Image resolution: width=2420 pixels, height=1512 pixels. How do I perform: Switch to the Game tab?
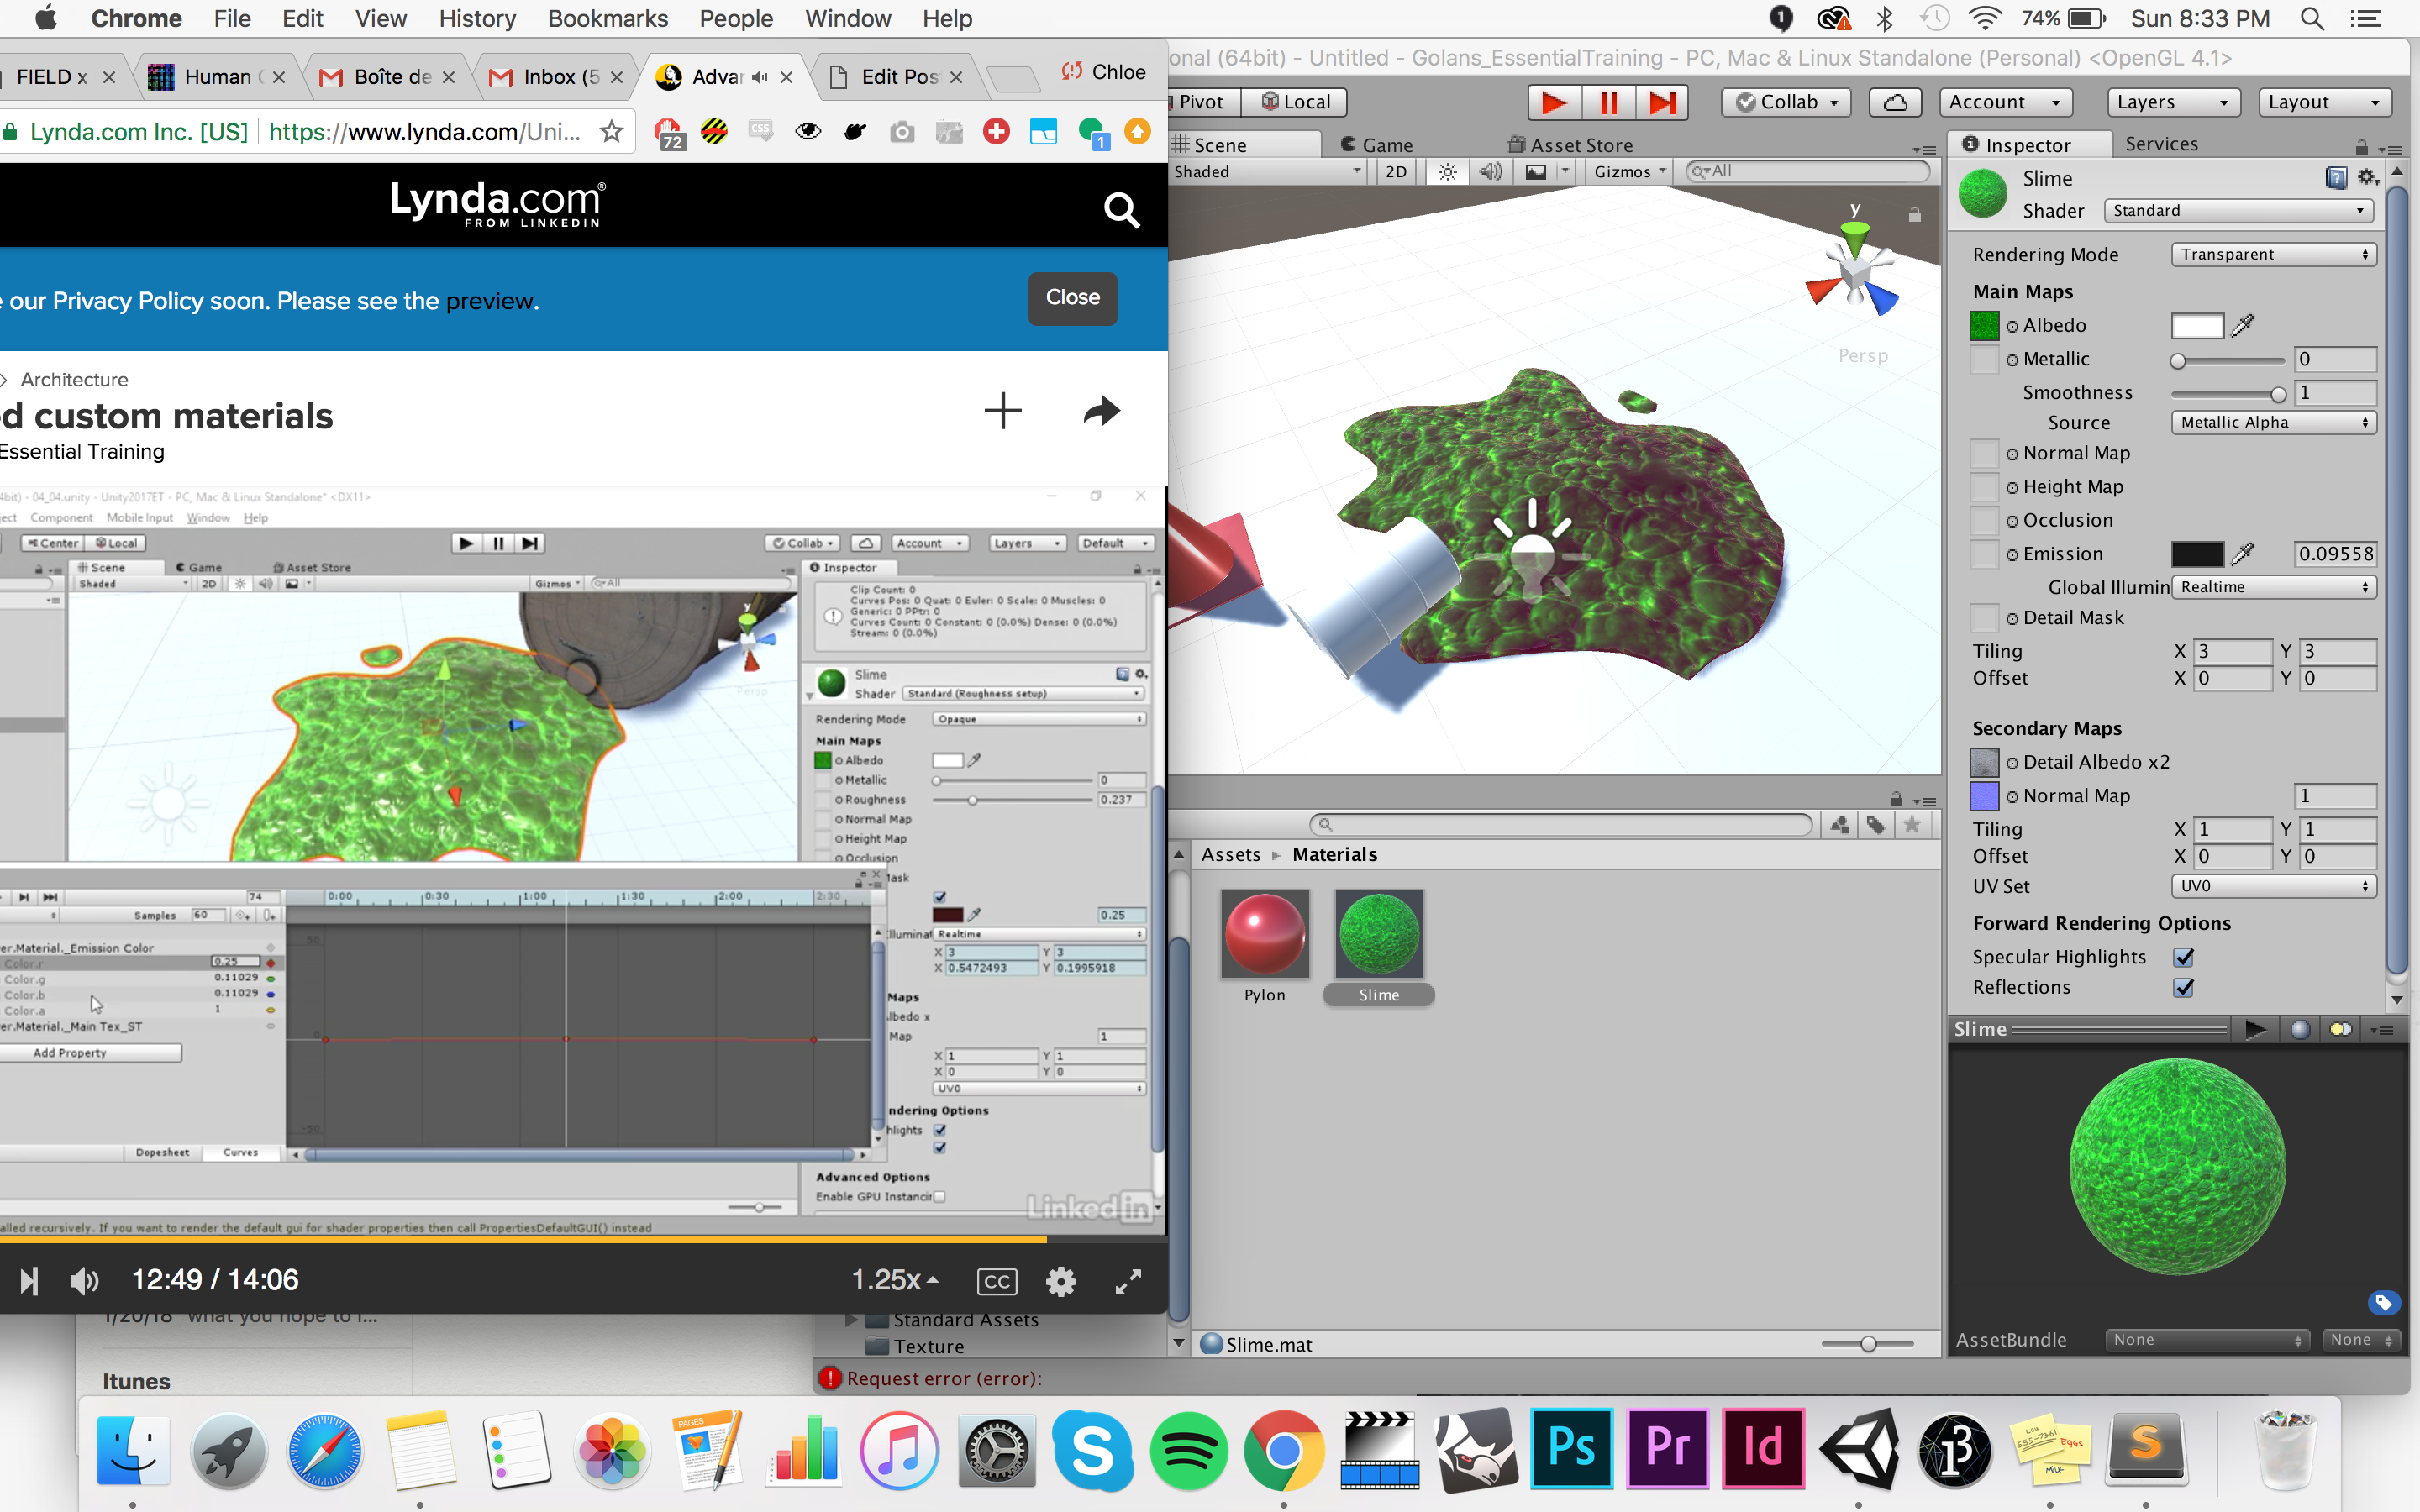[1376, 145]
